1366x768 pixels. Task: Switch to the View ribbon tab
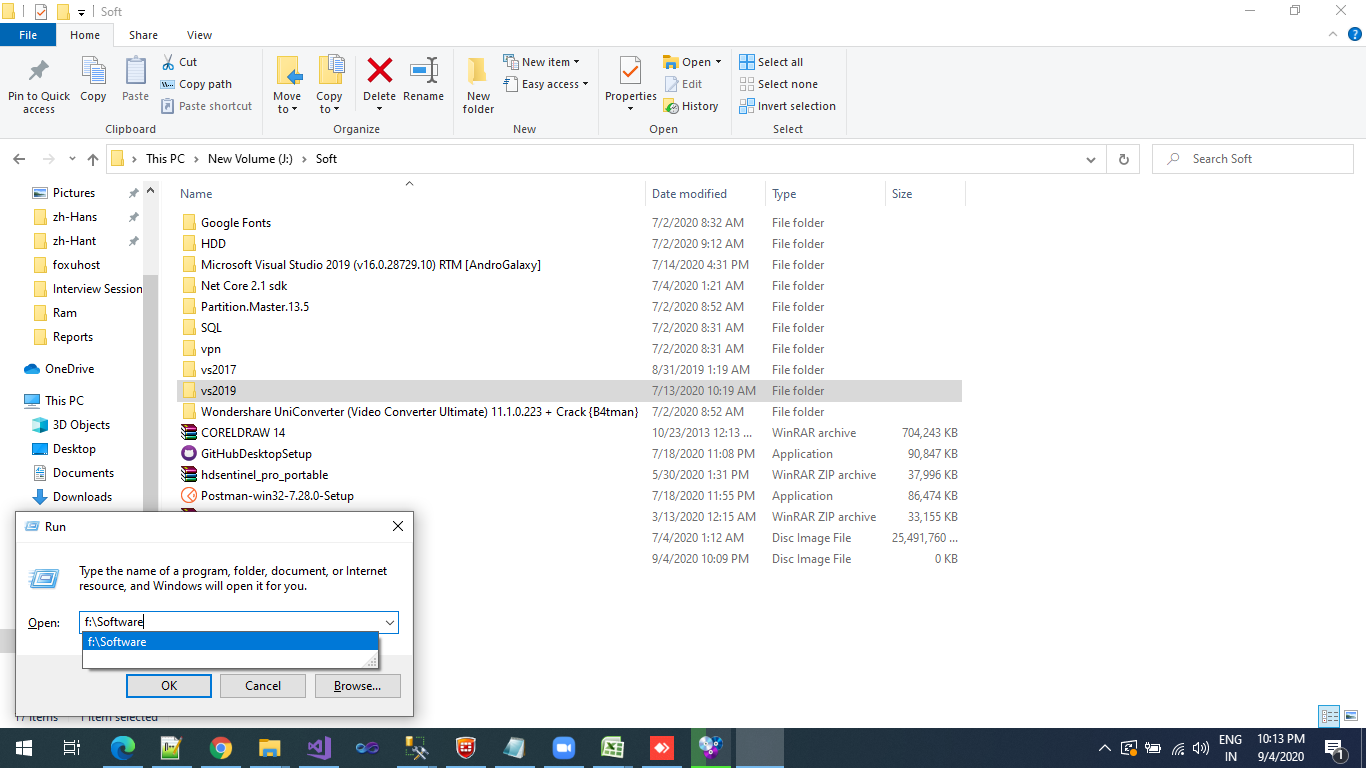(199, 35)
